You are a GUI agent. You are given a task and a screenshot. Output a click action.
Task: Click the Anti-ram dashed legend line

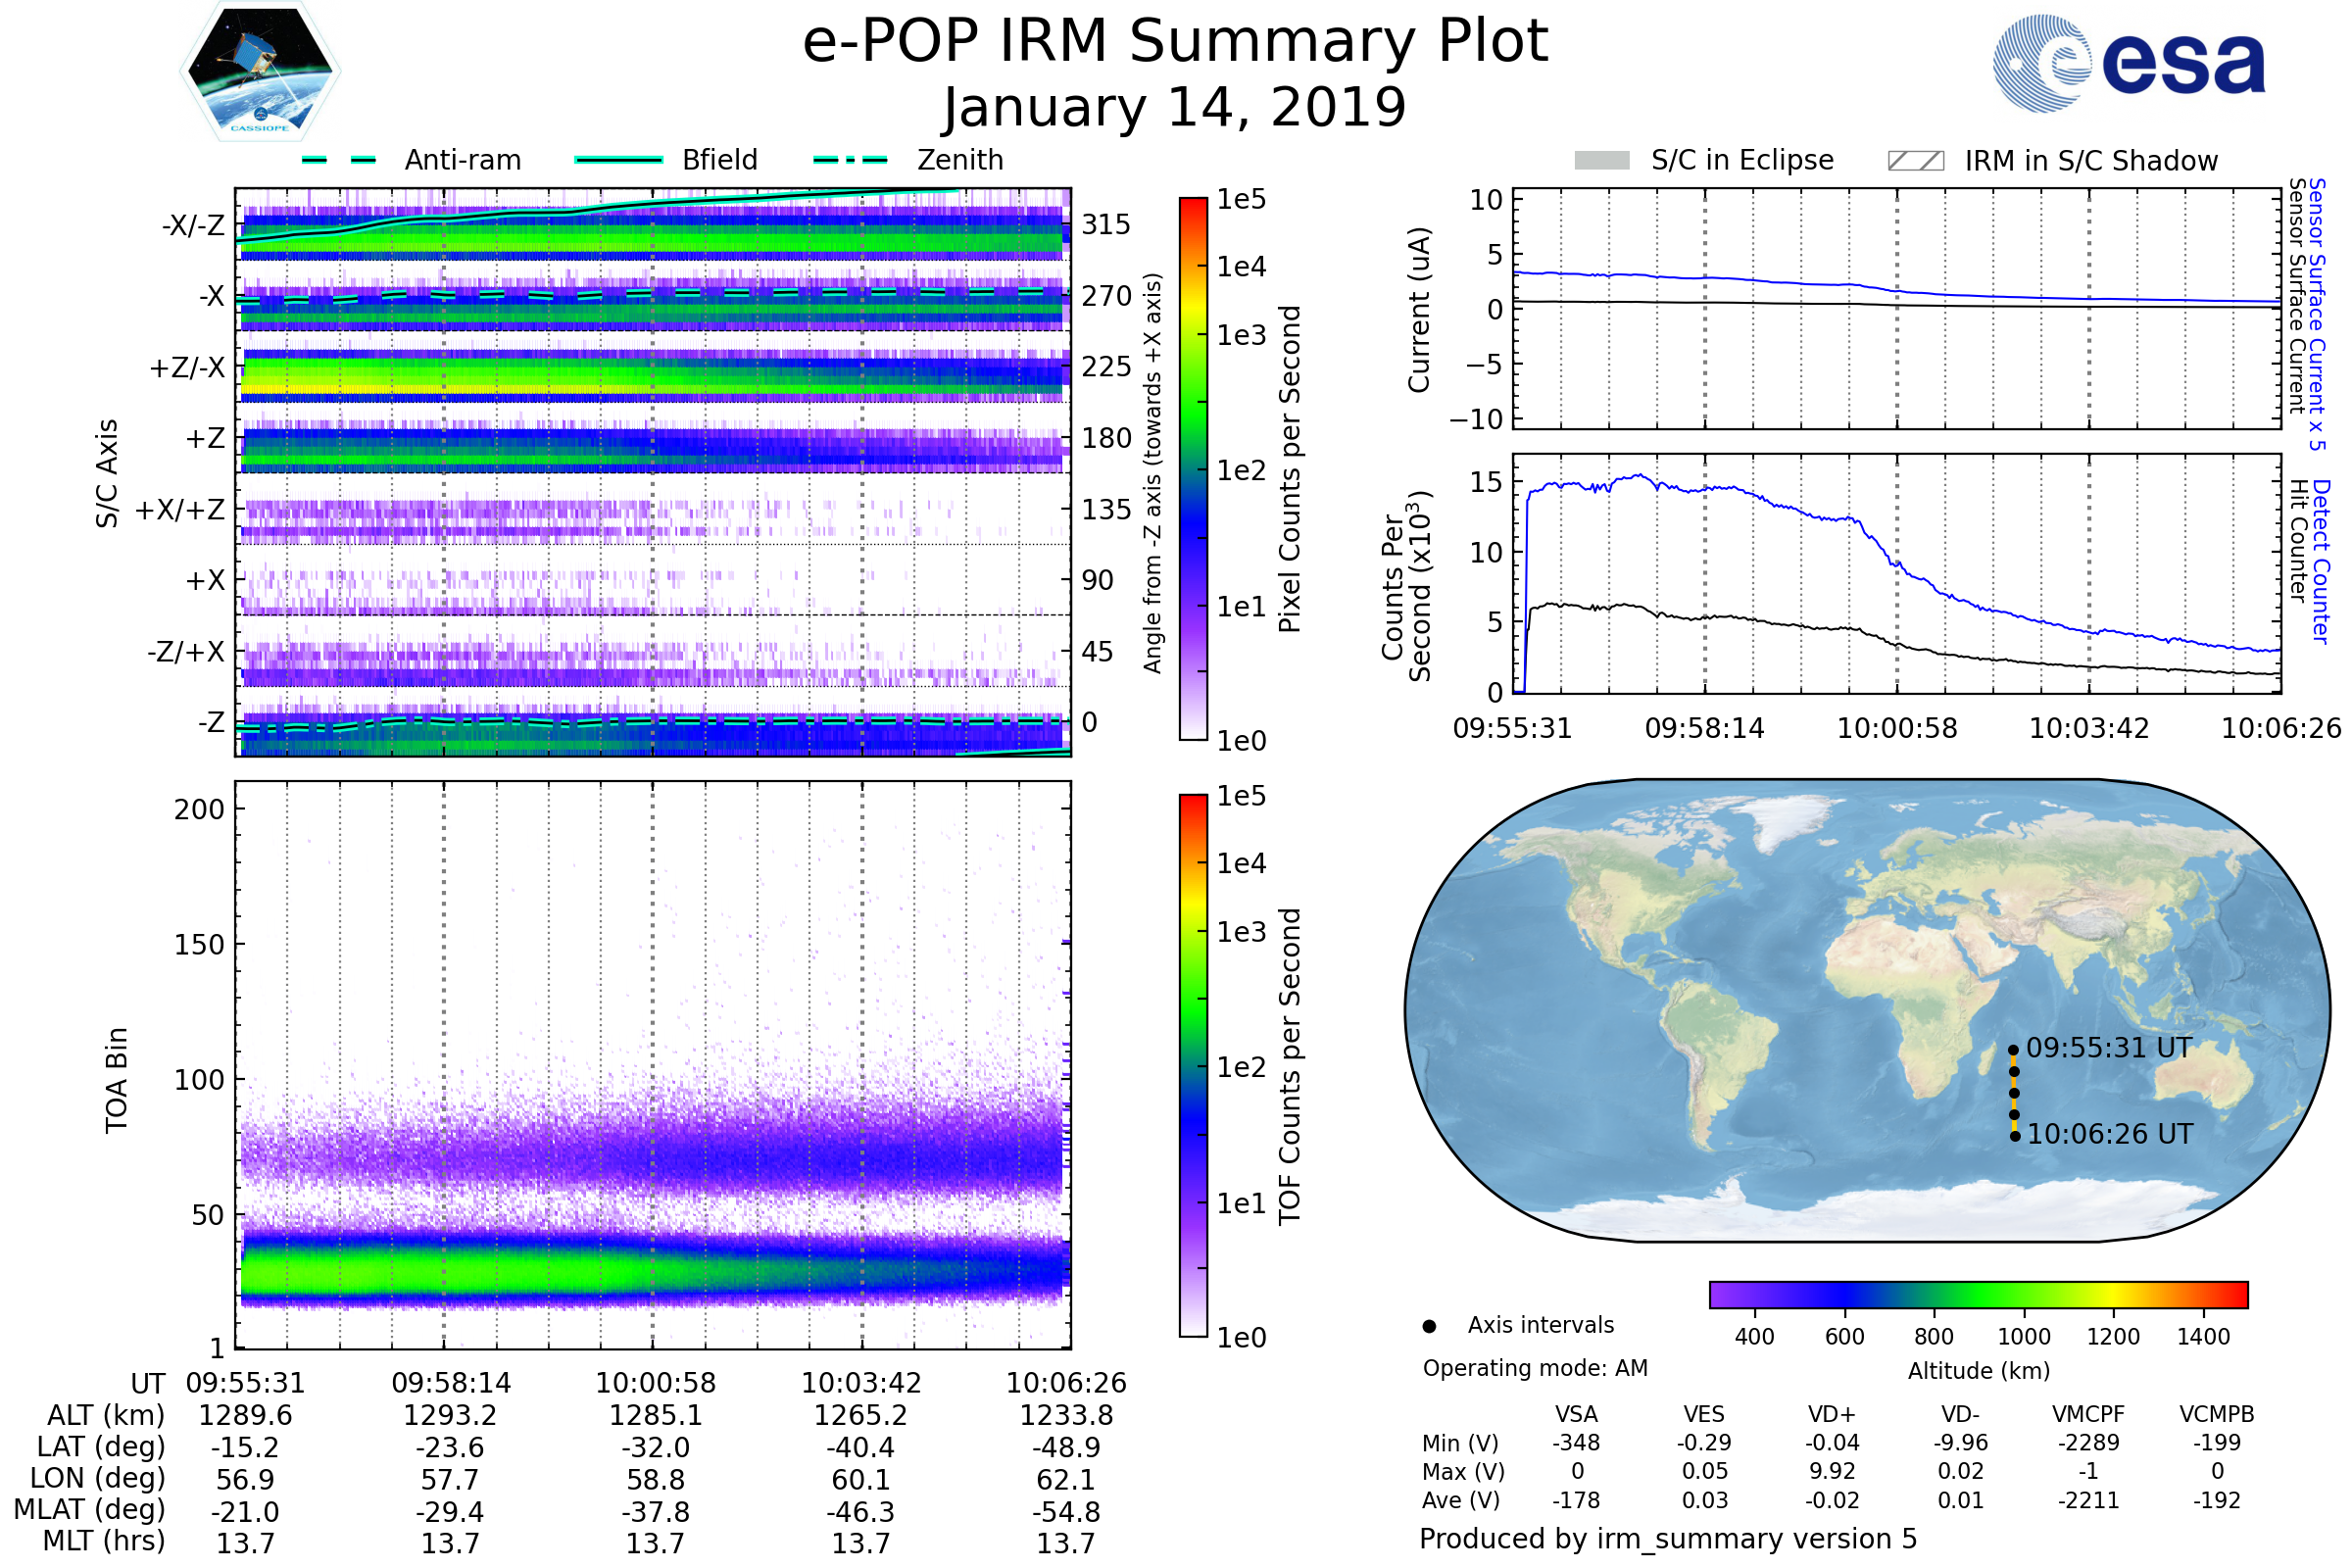click(x=339, y=160)
